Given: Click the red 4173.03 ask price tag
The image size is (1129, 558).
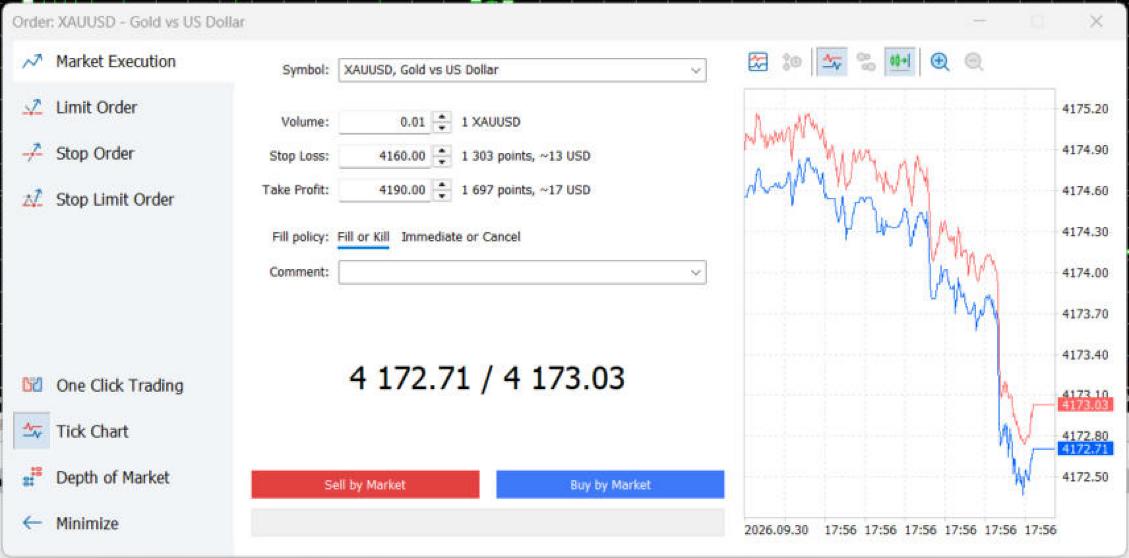Looking at the screenshot, I should (1084, 405).
